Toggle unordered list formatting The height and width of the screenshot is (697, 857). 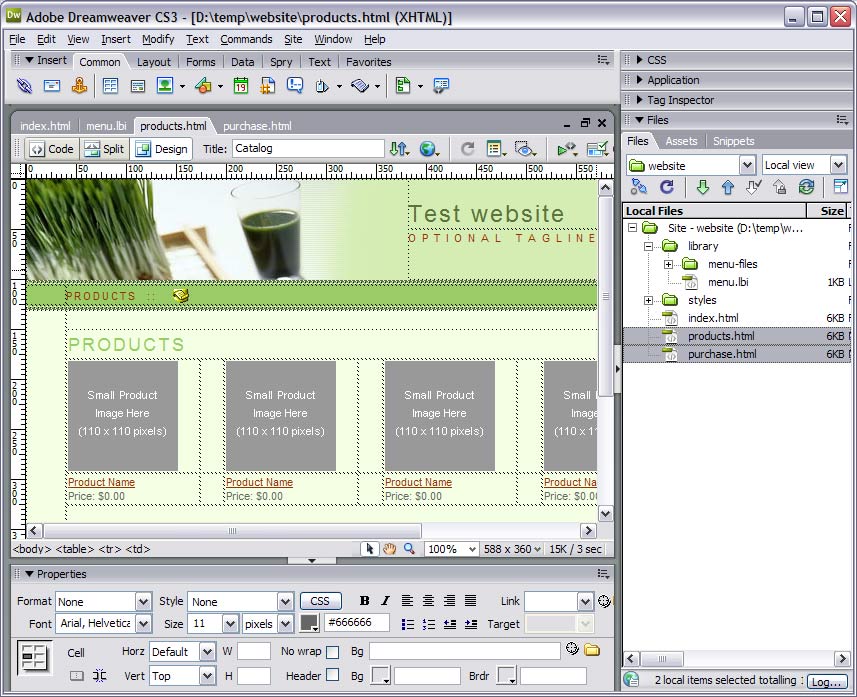pos(408,624)
